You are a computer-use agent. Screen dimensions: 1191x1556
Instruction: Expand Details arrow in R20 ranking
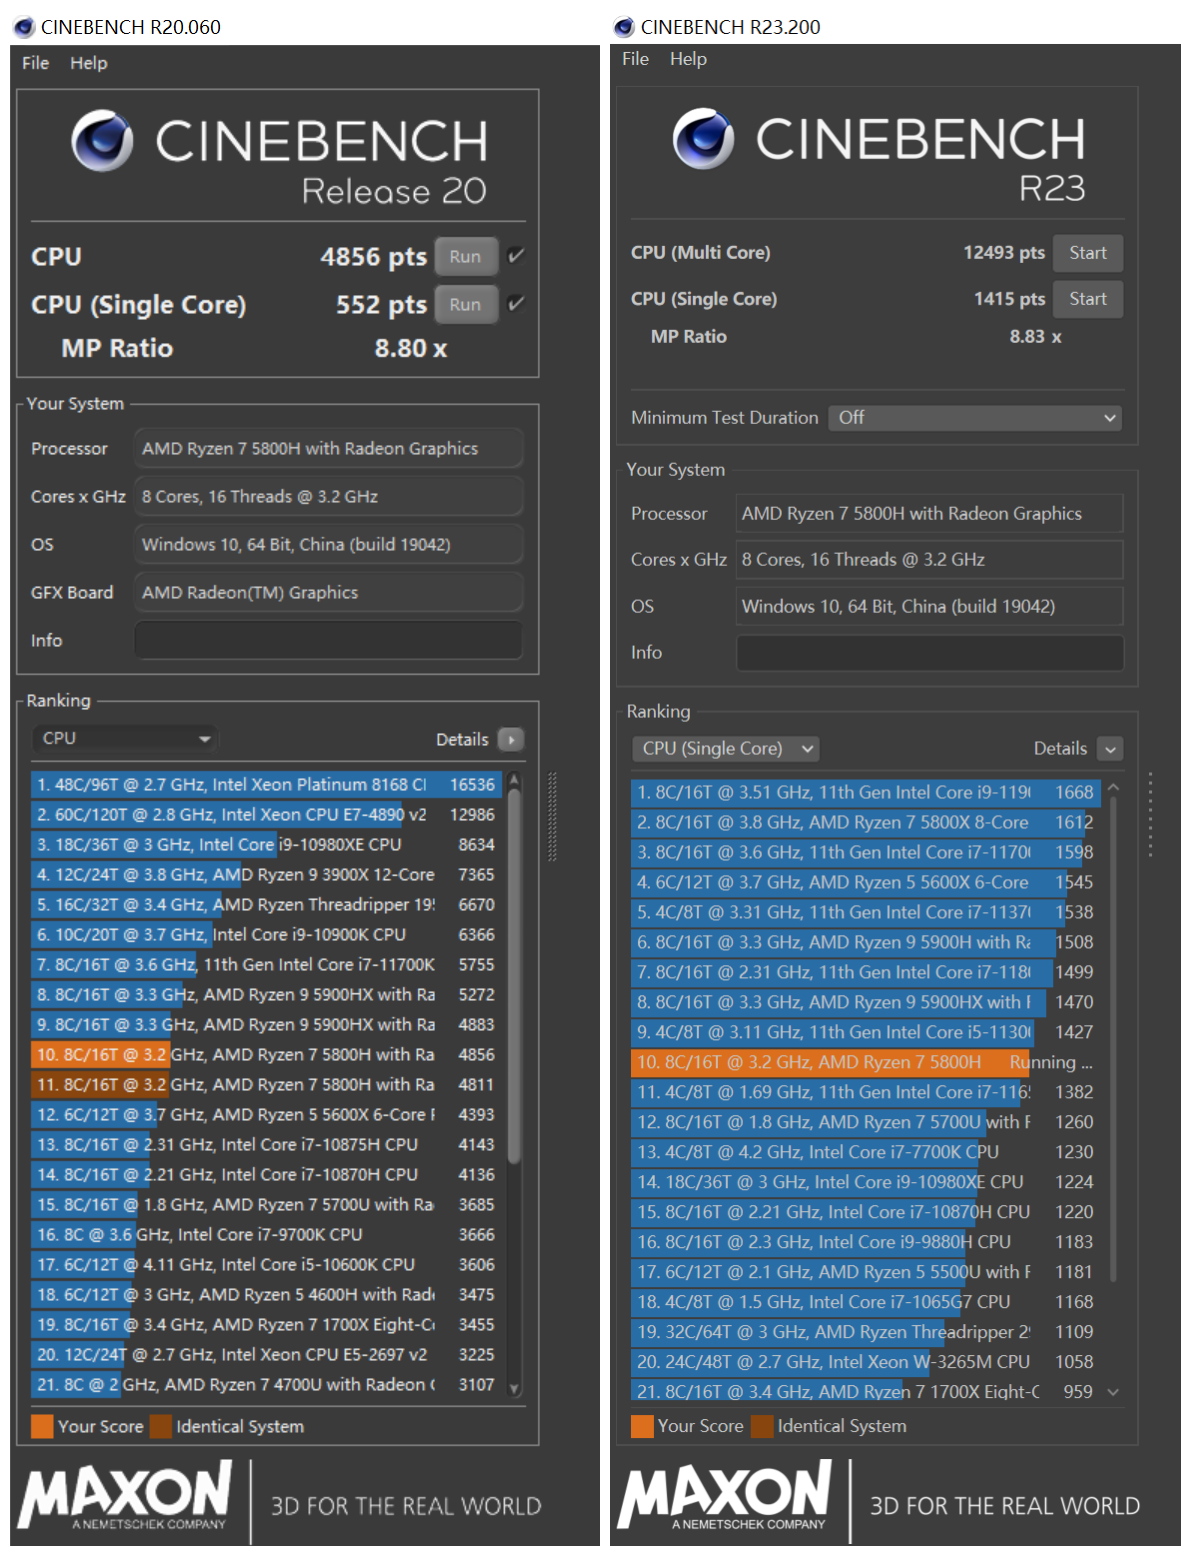(x=511, y=739)
